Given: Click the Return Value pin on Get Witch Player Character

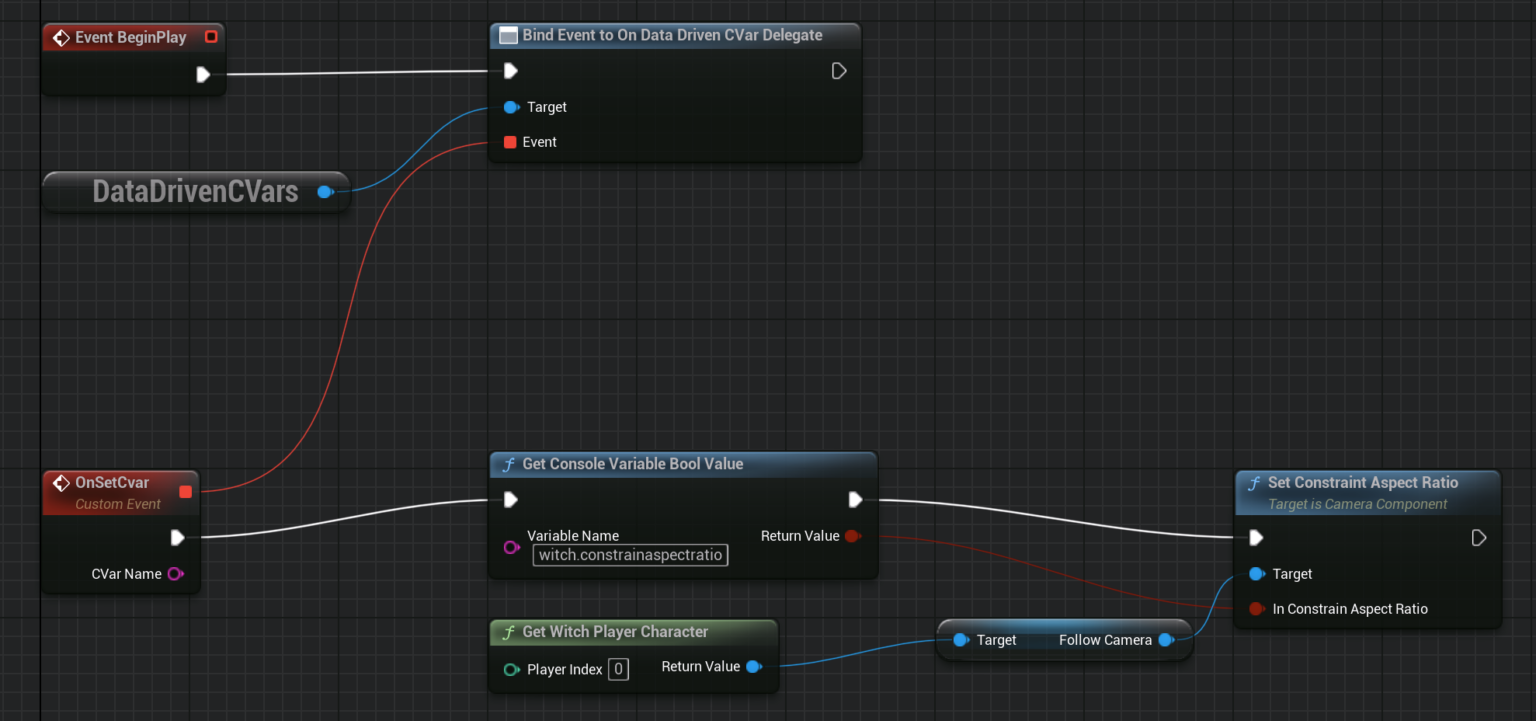Looking at the screenshot, I should 755,666.
